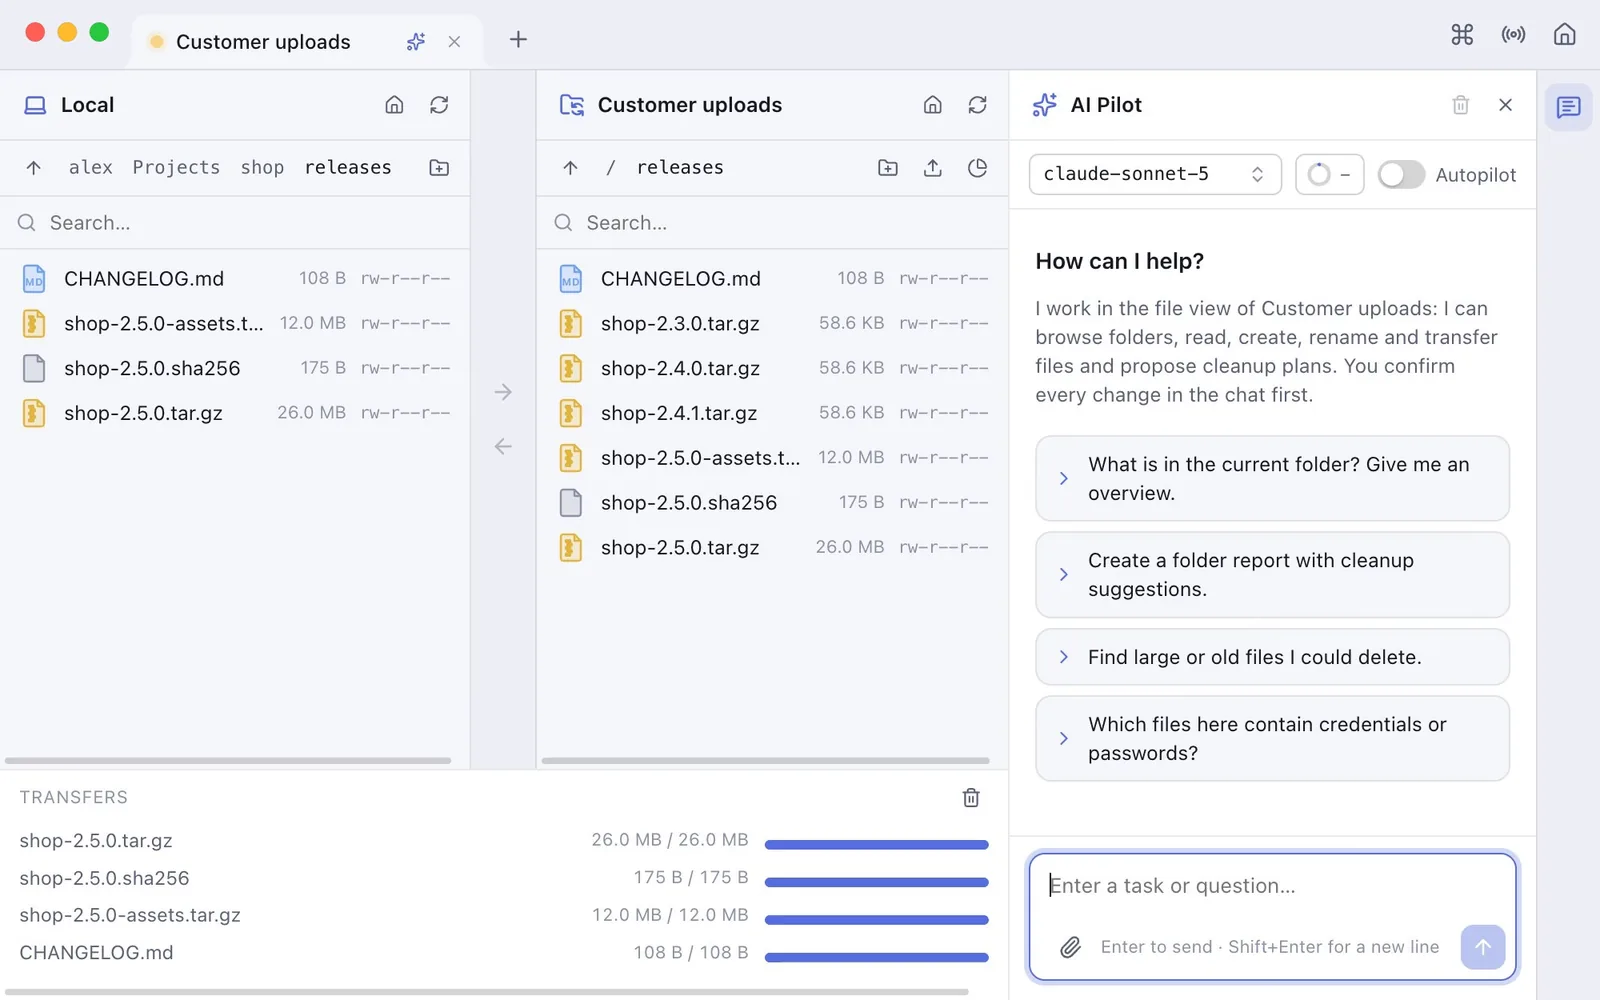Click shop-2.5.0.tar.gz transfer progress bar
The image size is (1600, 1000).
pos(876,845)
